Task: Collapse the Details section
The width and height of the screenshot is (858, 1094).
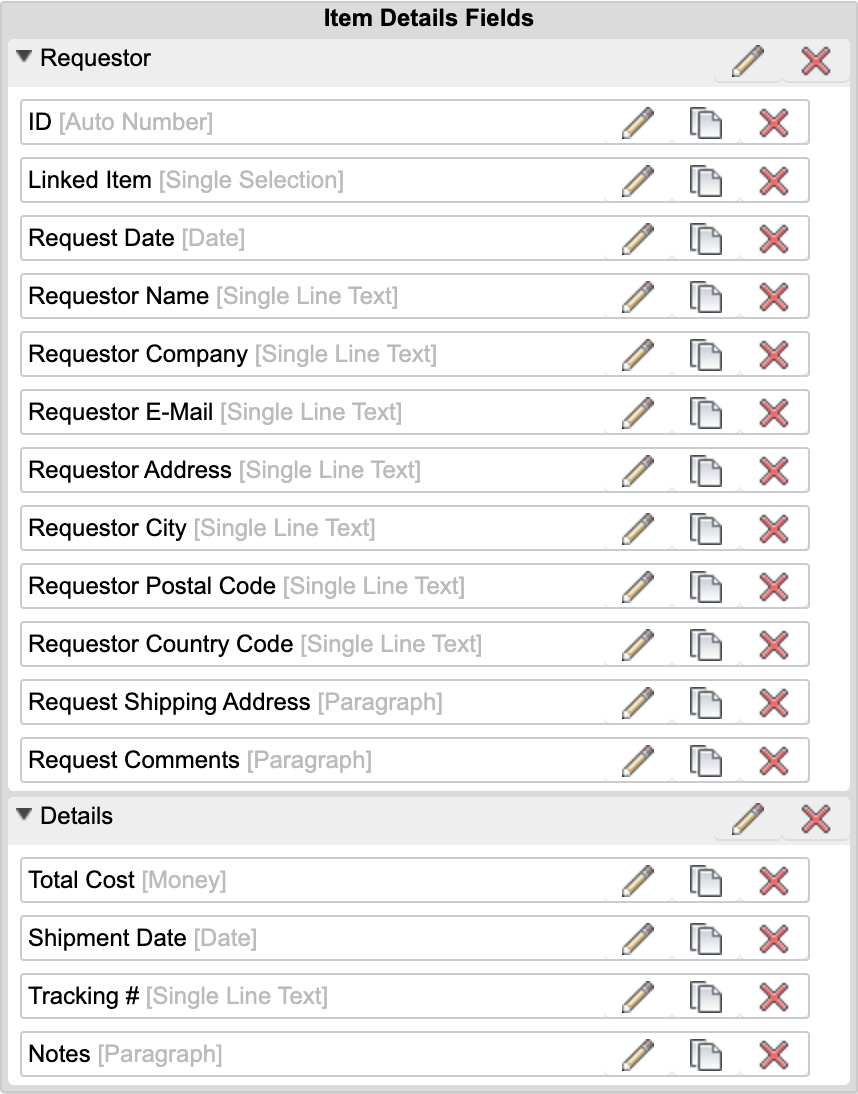Action: coord(25,816)
